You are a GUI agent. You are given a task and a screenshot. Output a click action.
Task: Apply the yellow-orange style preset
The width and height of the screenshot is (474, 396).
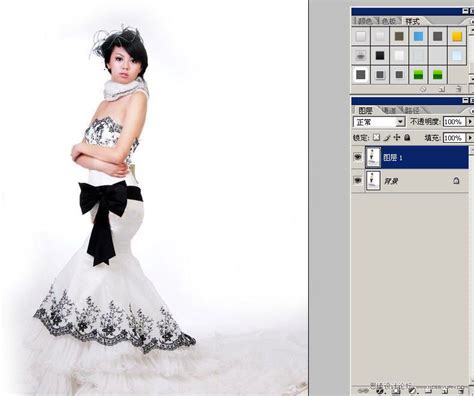(x=457, y=36)
